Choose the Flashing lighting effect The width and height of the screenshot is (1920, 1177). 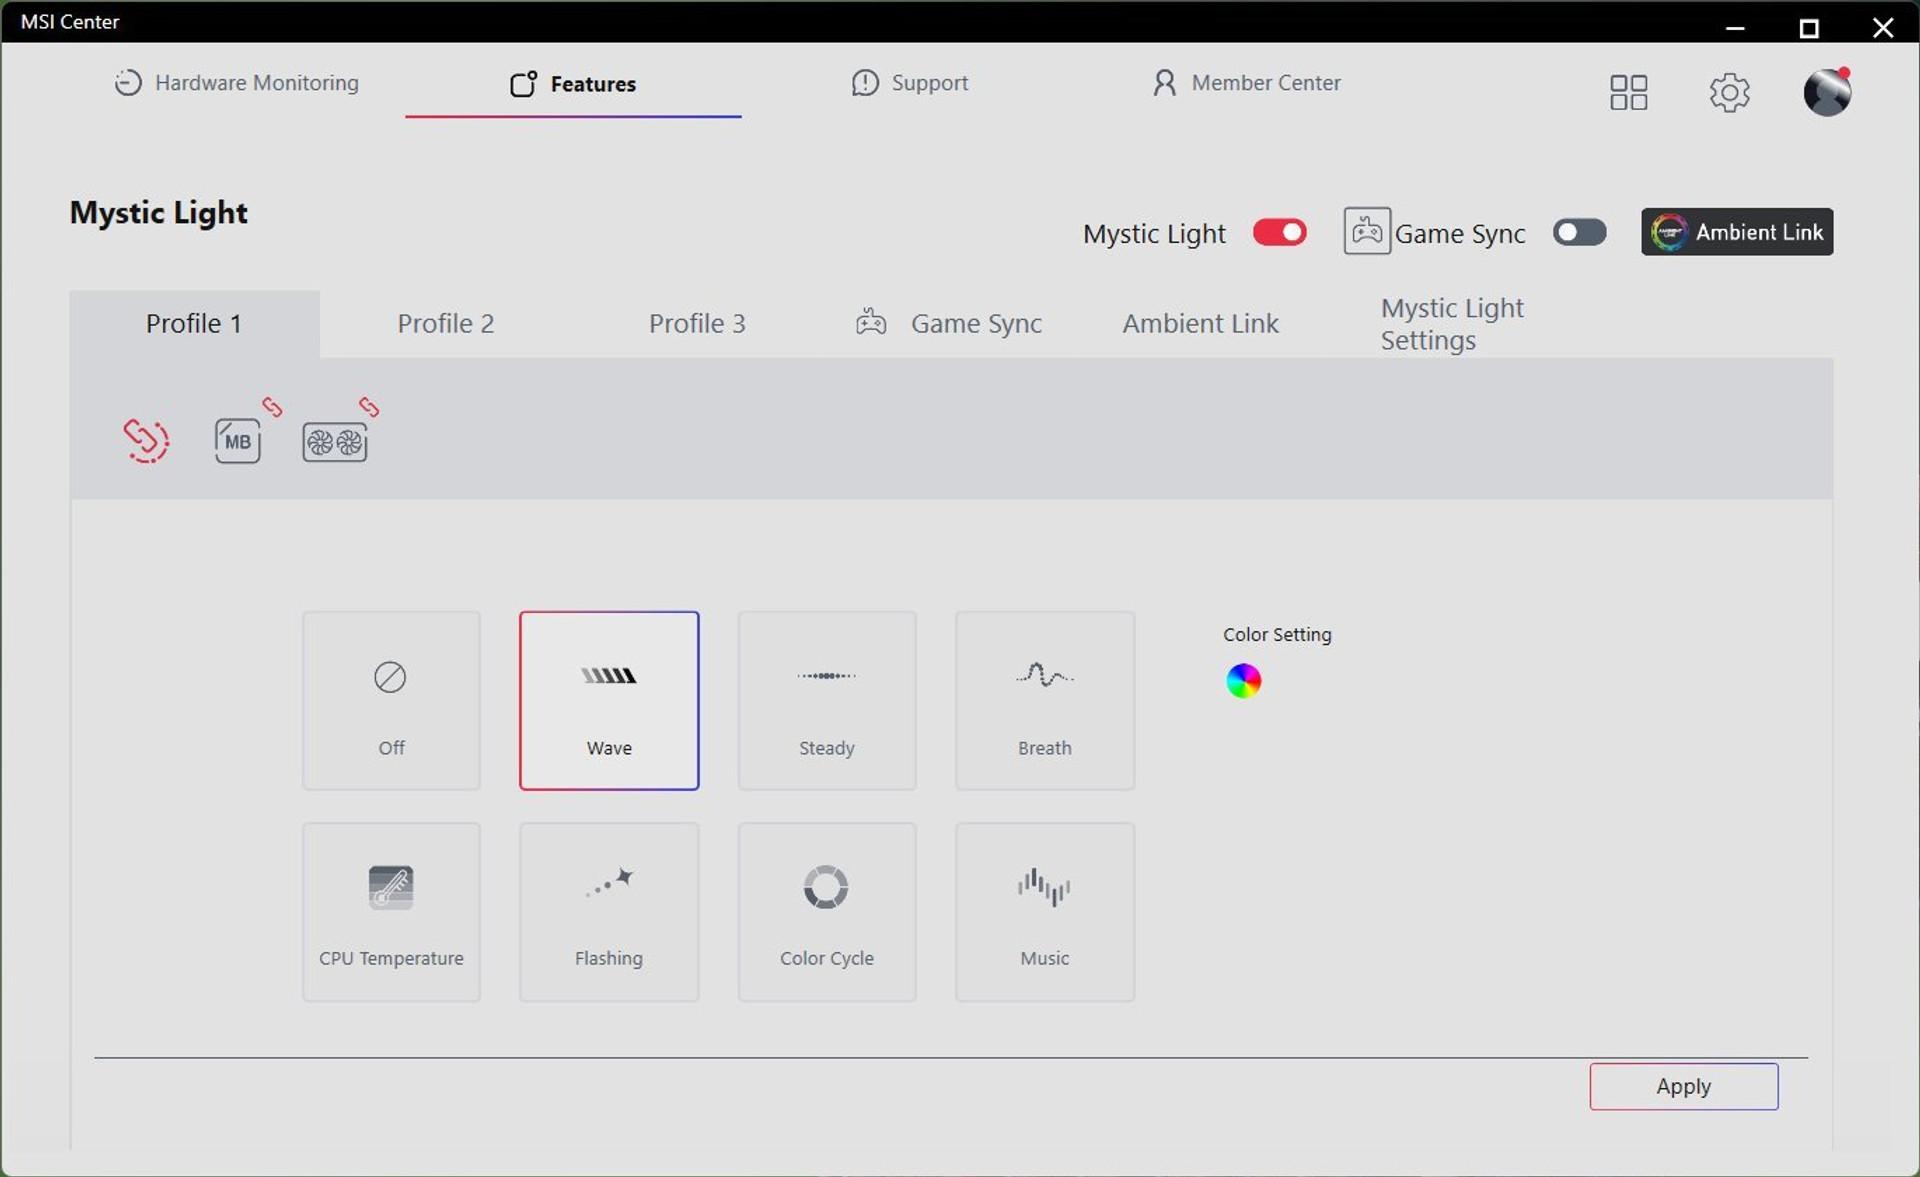click(x=609, y=912)
